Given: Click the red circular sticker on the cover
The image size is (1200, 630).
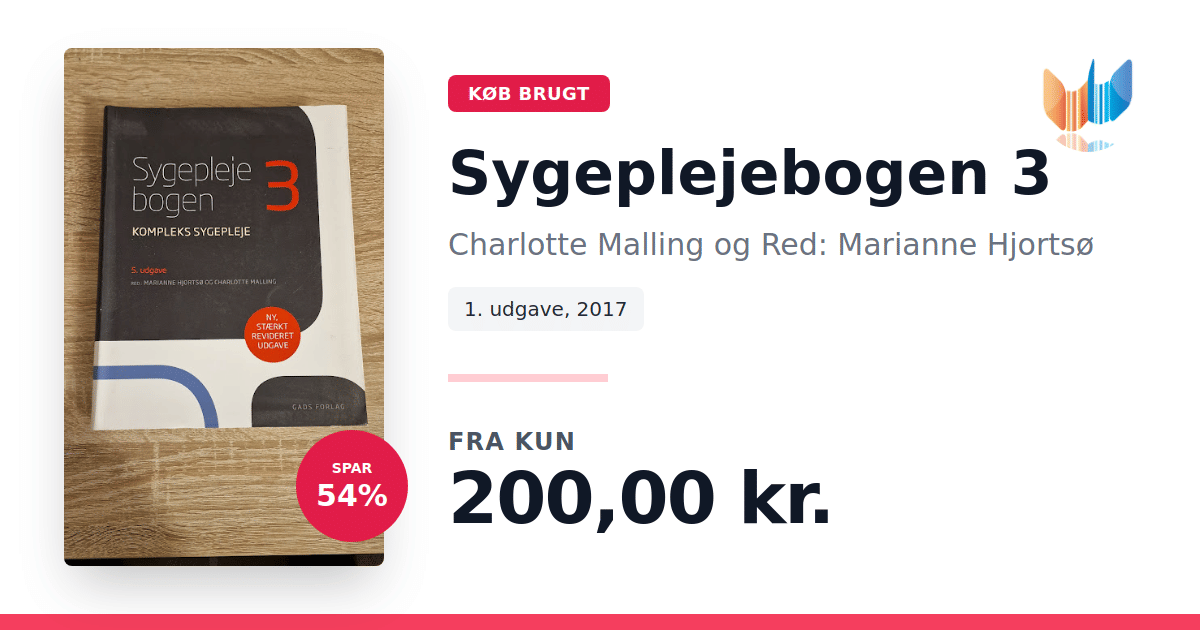Looking at the screenshot, I should click(x=273, y=336).
